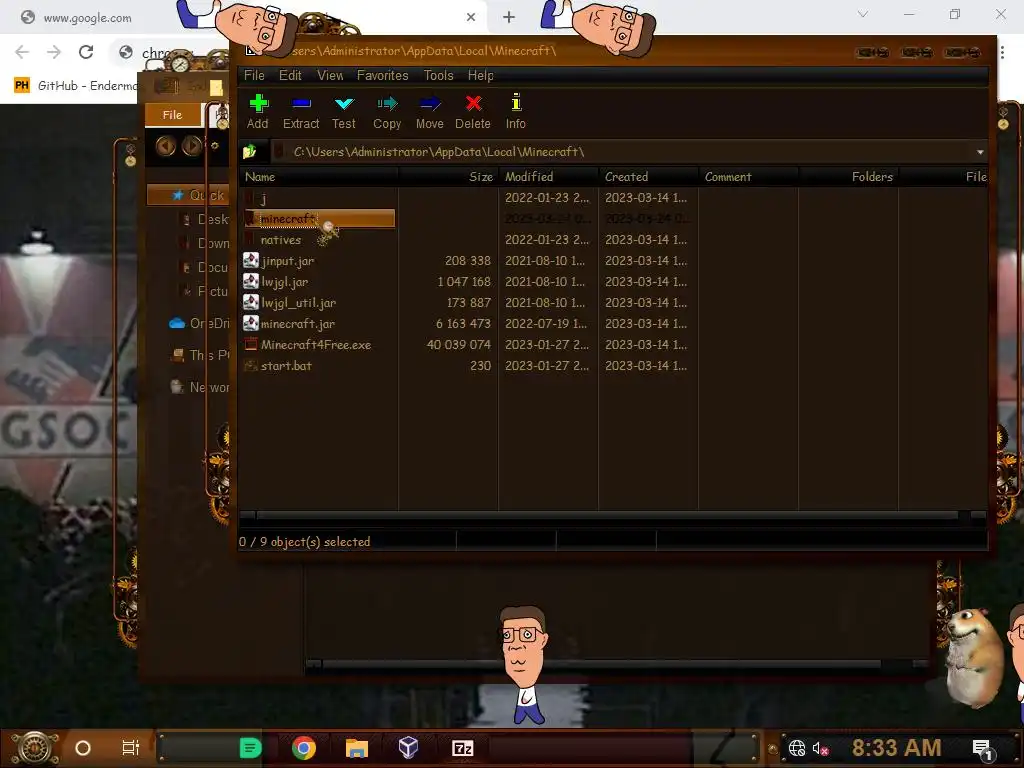
Task: Click the Cortana circle on the taskbar
Action: (83, 748)
